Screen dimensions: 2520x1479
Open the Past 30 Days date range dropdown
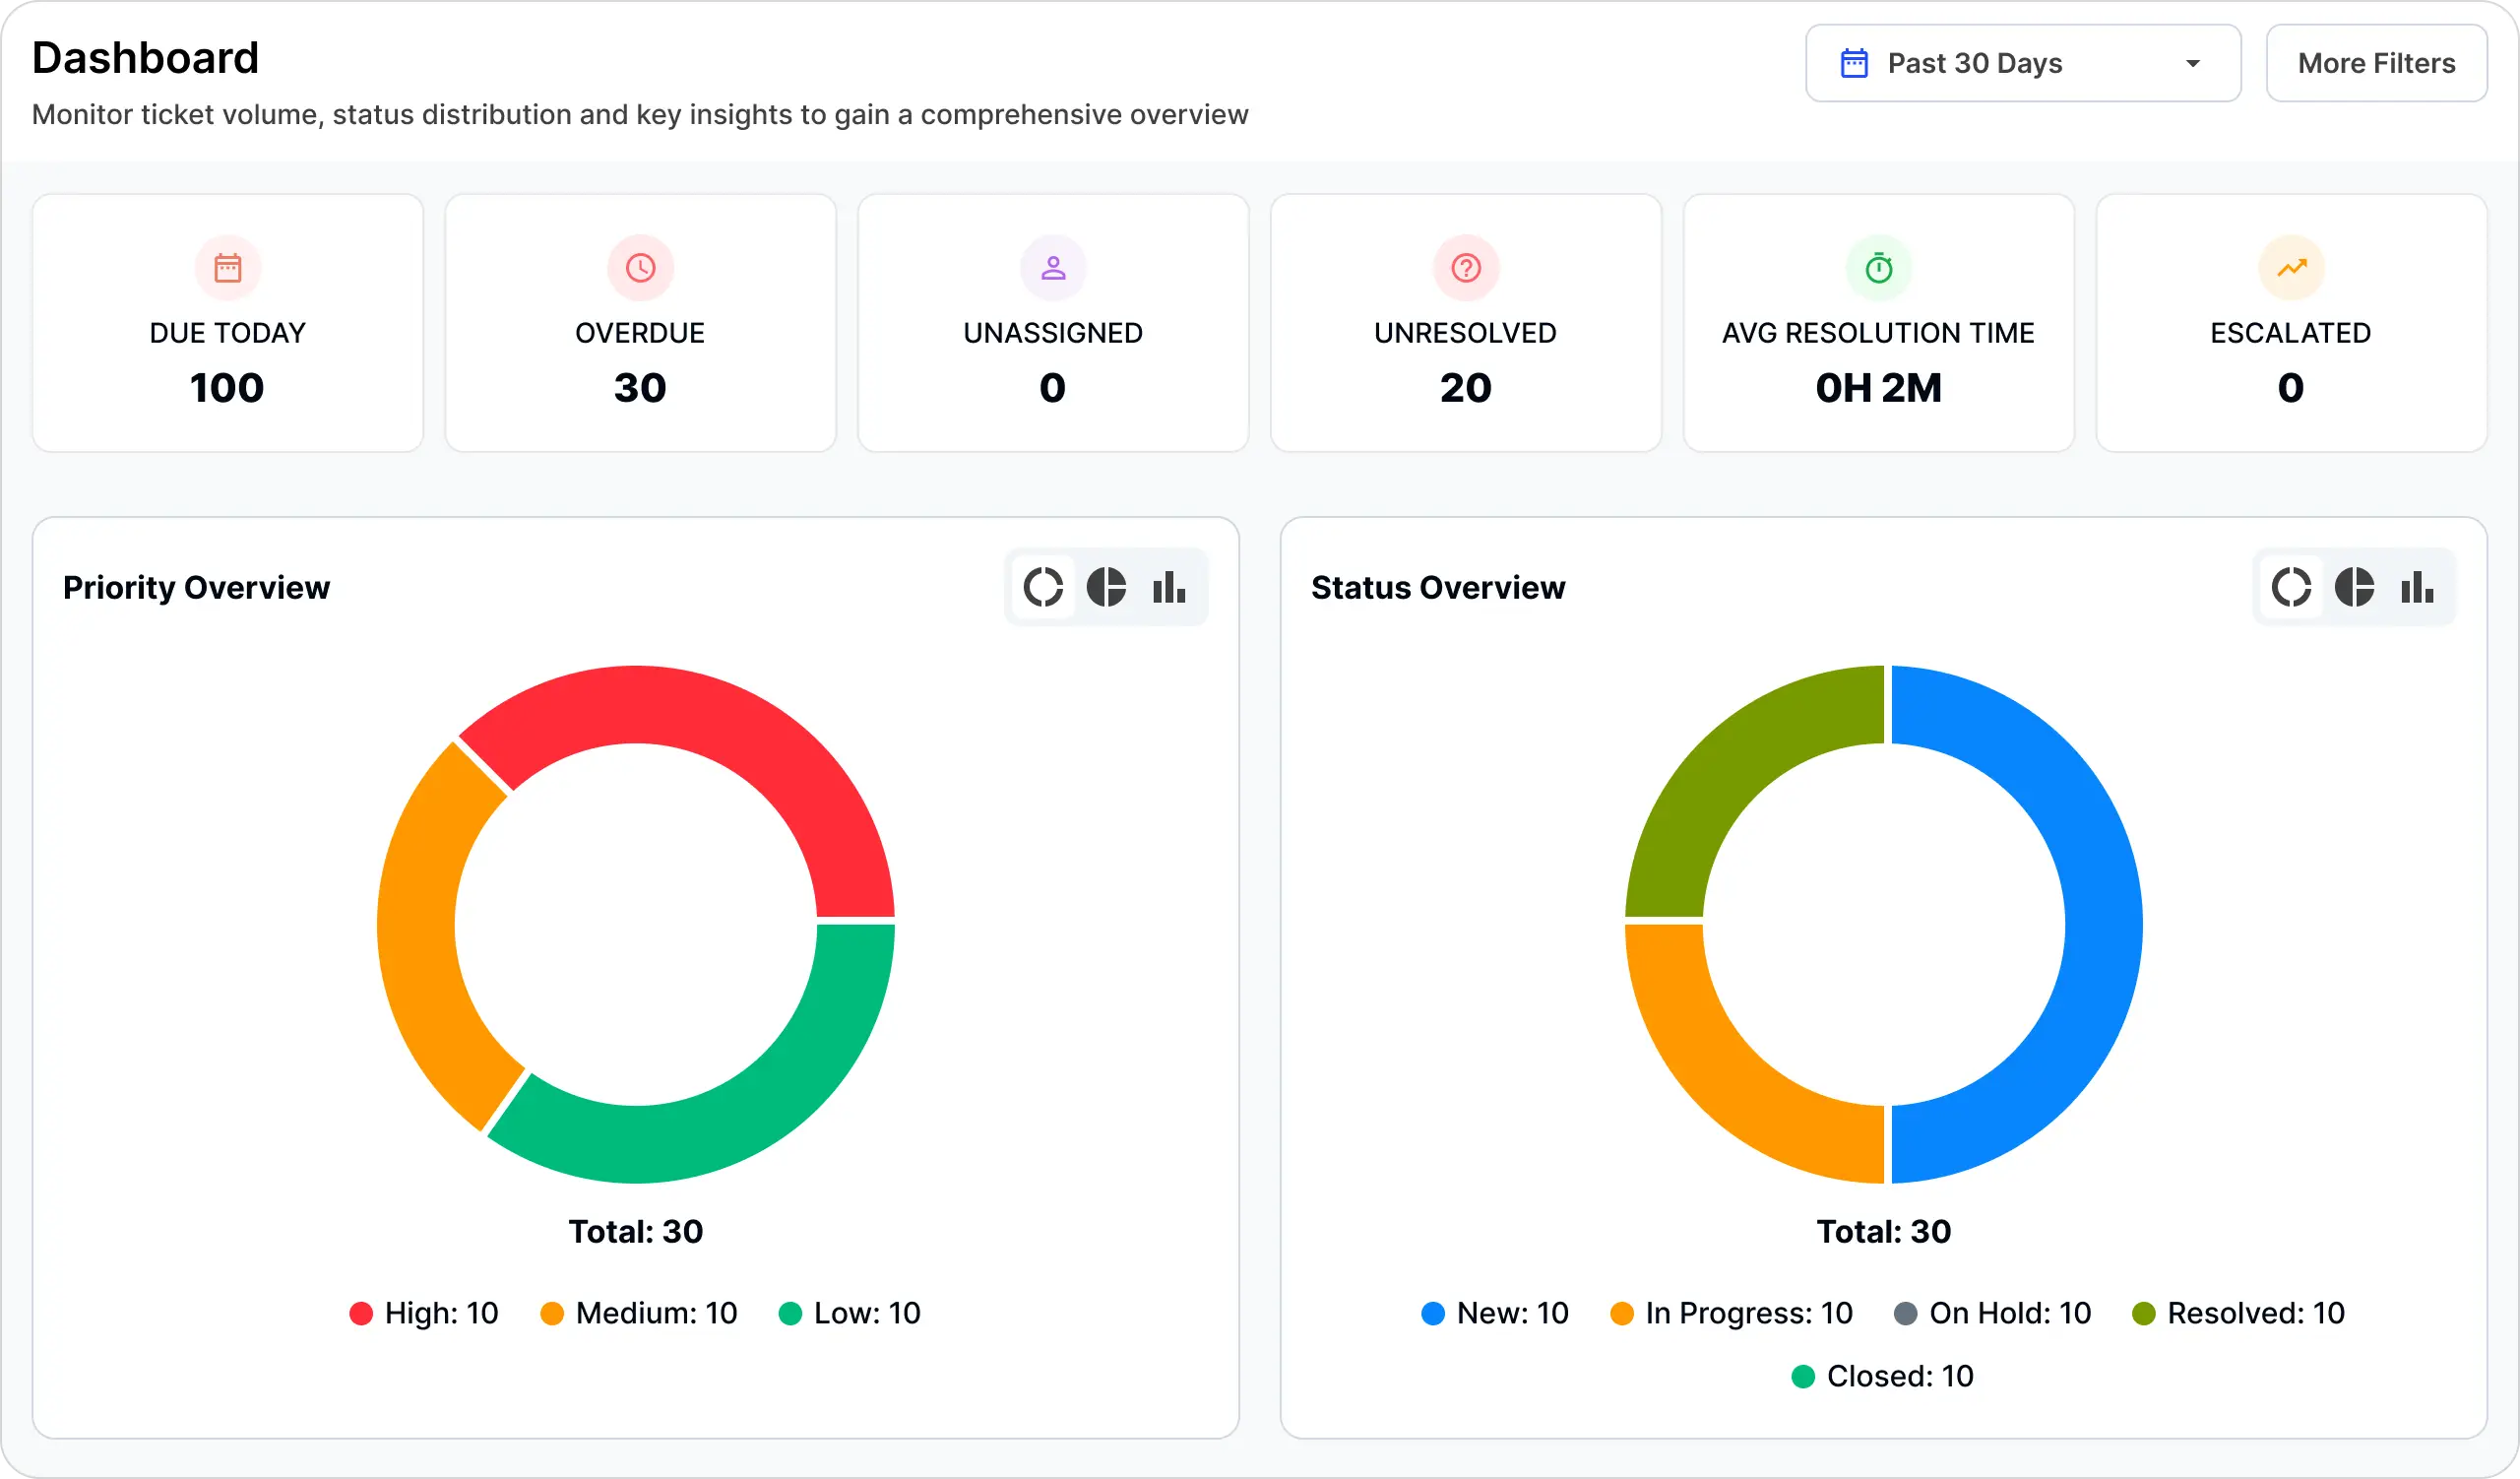click(x=2022, y=63)
